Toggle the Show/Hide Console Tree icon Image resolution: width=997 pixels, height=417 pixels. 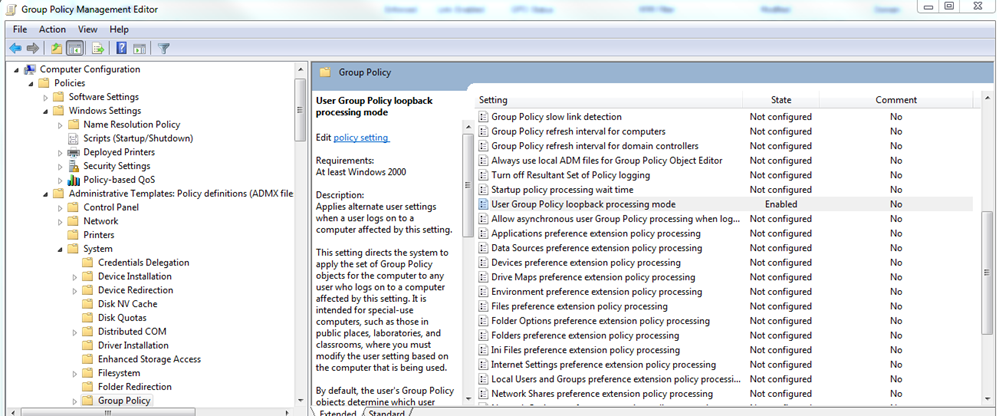[75, 48]
